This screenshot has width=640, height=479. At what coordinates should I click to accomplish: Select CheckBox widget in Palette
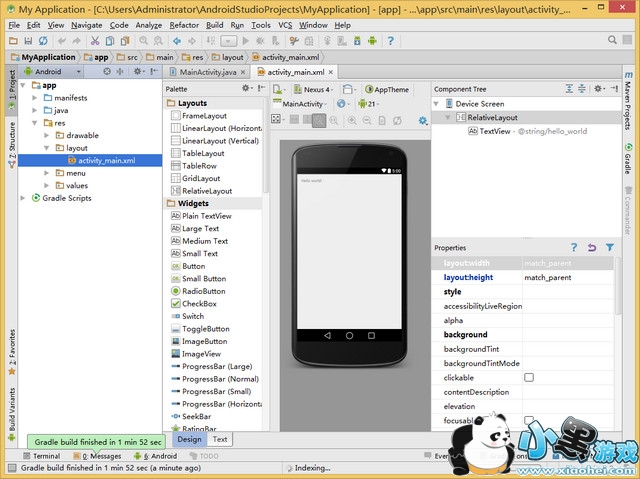tap(198, 304)
